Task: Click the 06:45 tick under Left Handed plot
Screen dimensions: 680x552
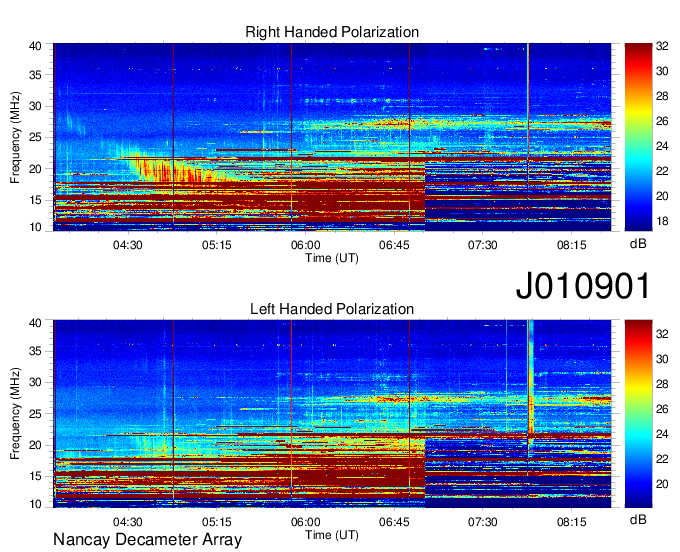Action: click(394, 522)
